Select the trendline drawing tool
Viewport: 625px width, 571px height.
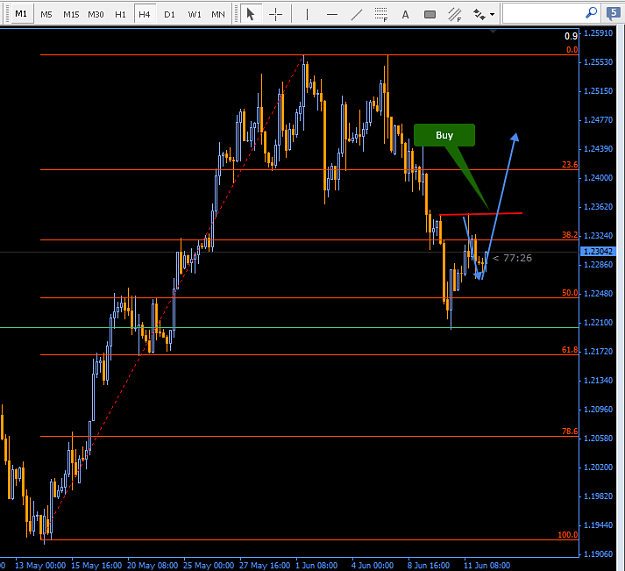pyautogui.click(x=356, y=15)
